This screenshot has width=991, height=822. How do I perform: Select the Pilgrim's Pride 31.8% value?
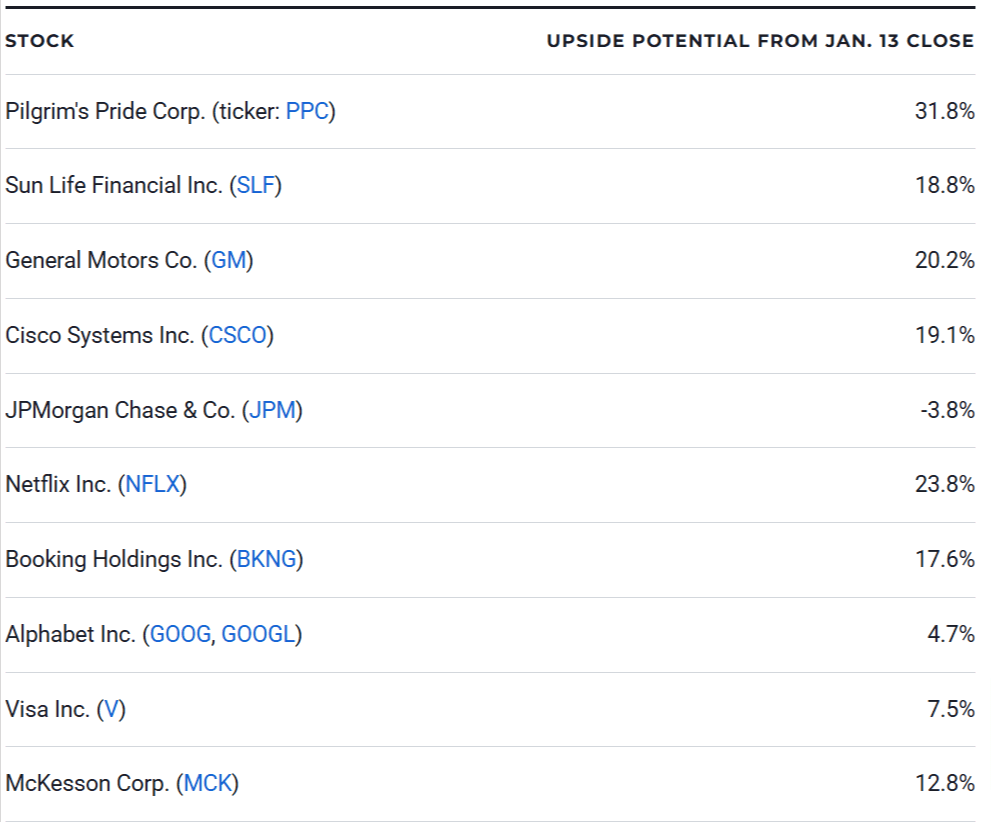click(944, 111)
